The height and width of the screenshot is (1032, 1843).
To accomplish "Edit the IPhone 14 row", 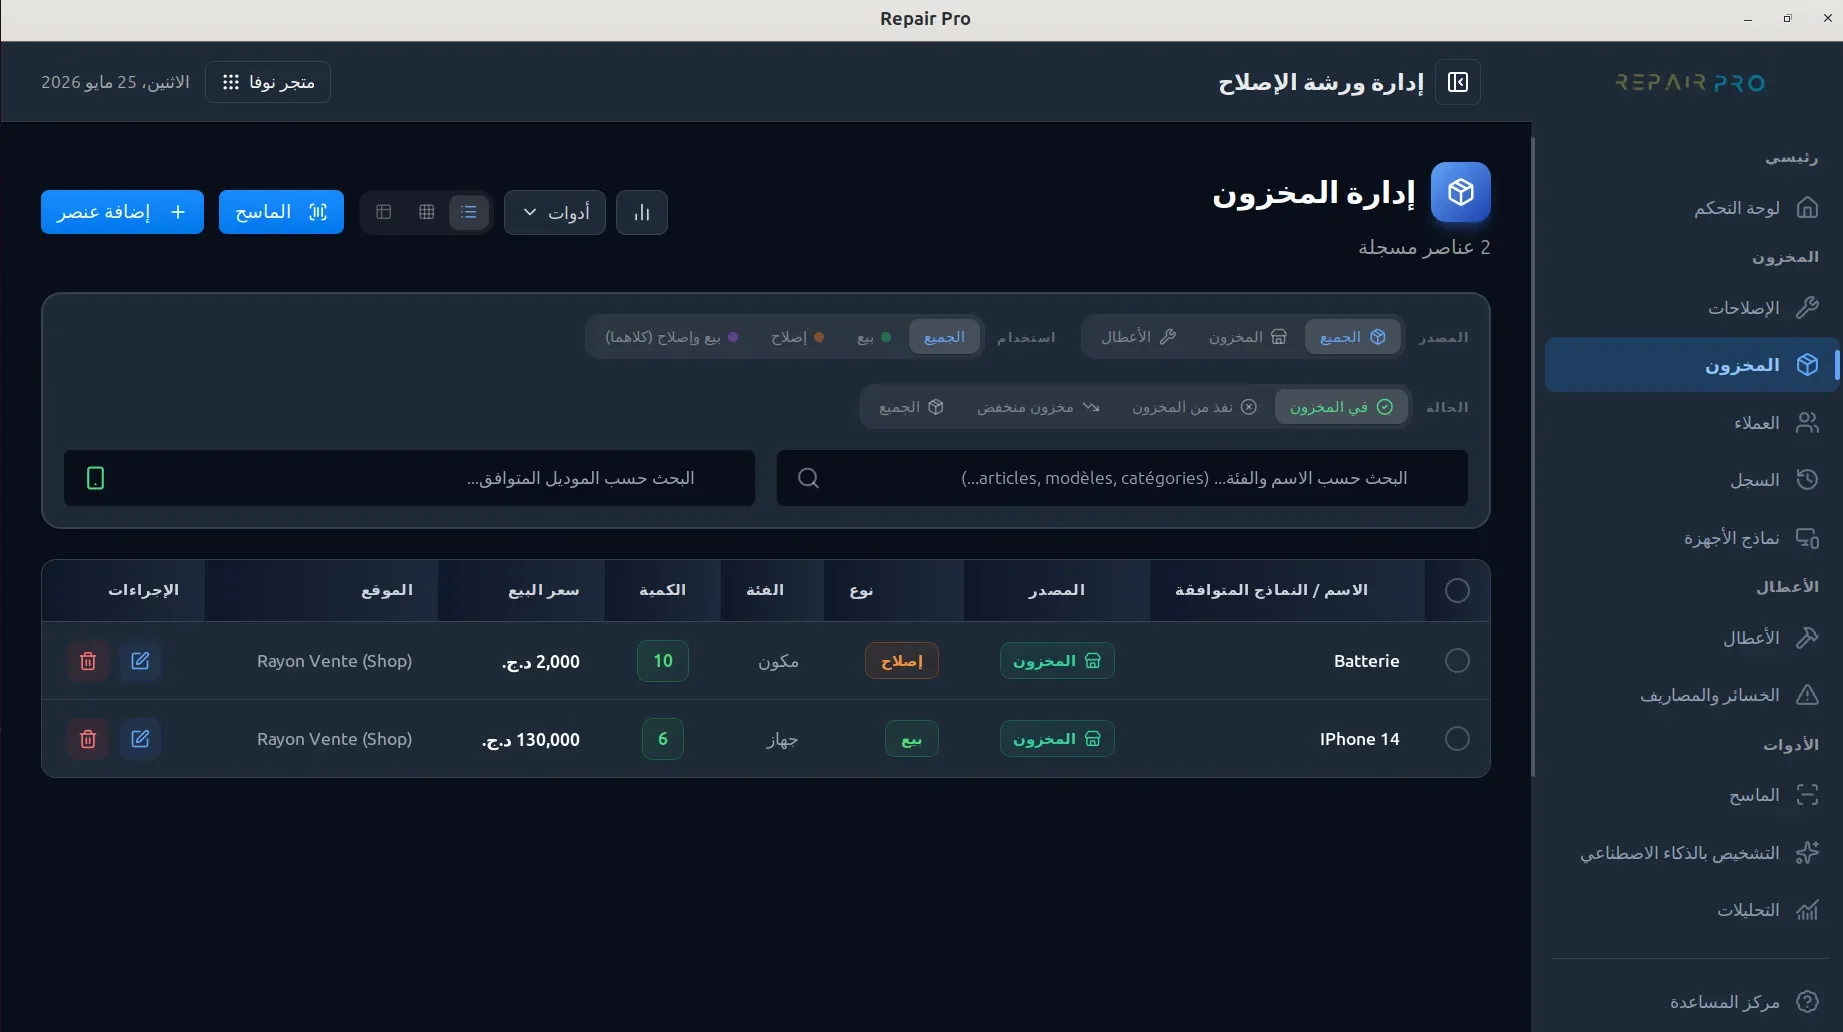I will coord(140,739).
